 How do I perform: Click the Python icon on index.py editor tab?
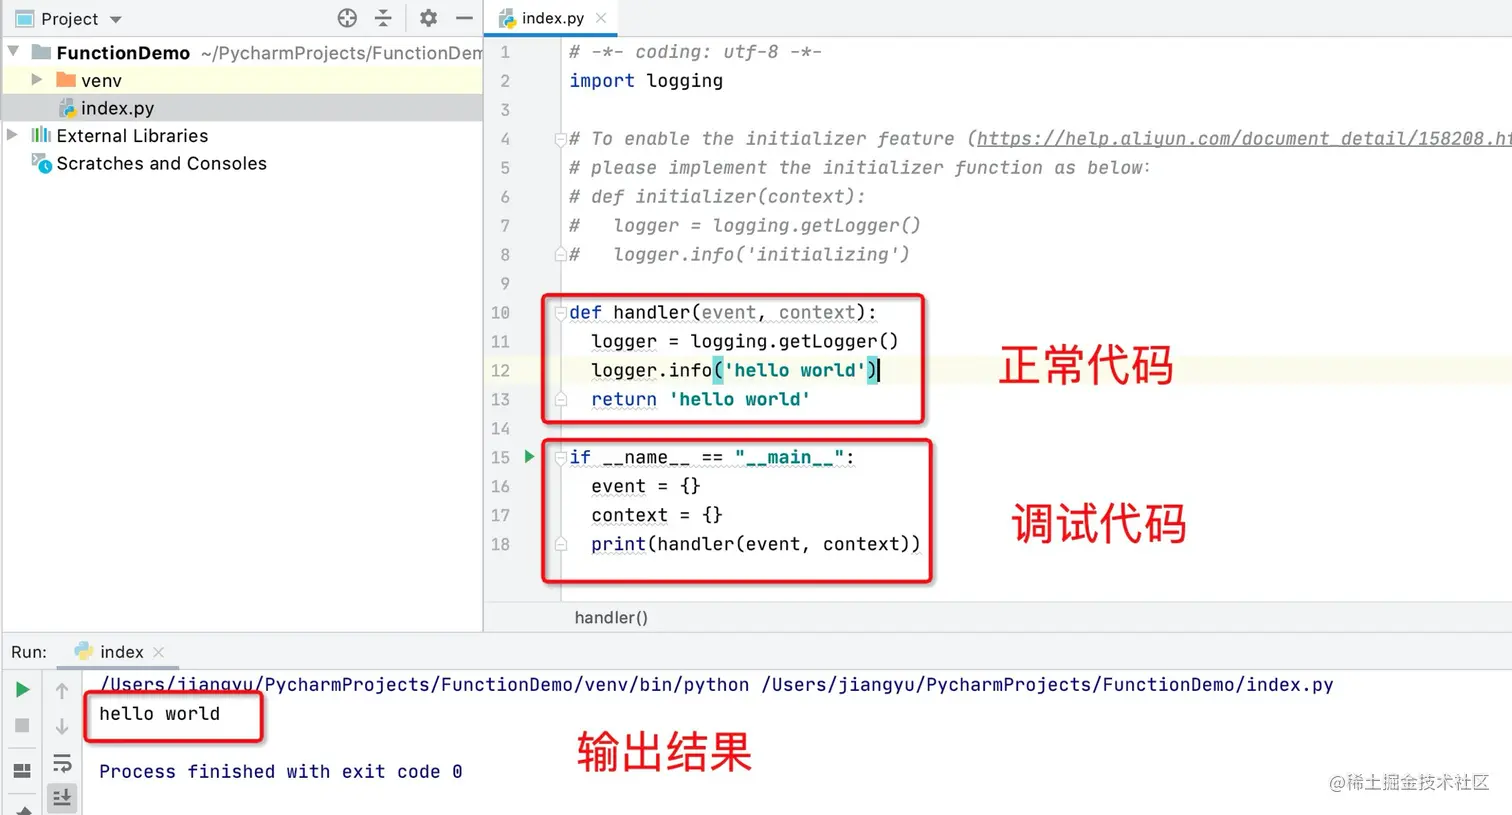pyautogui.click(x=508, y=18)
